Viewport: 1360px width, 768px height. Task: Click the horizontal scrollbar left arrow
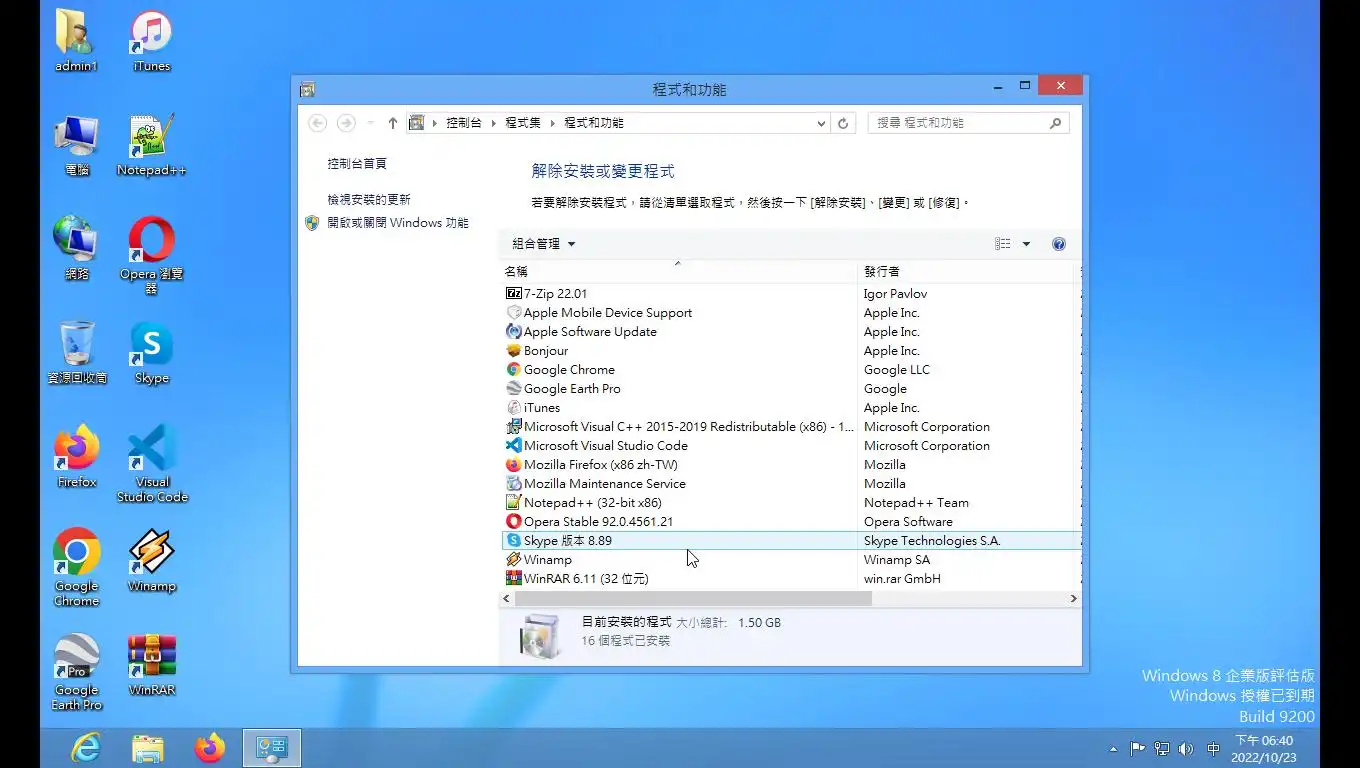coord(507,599)
